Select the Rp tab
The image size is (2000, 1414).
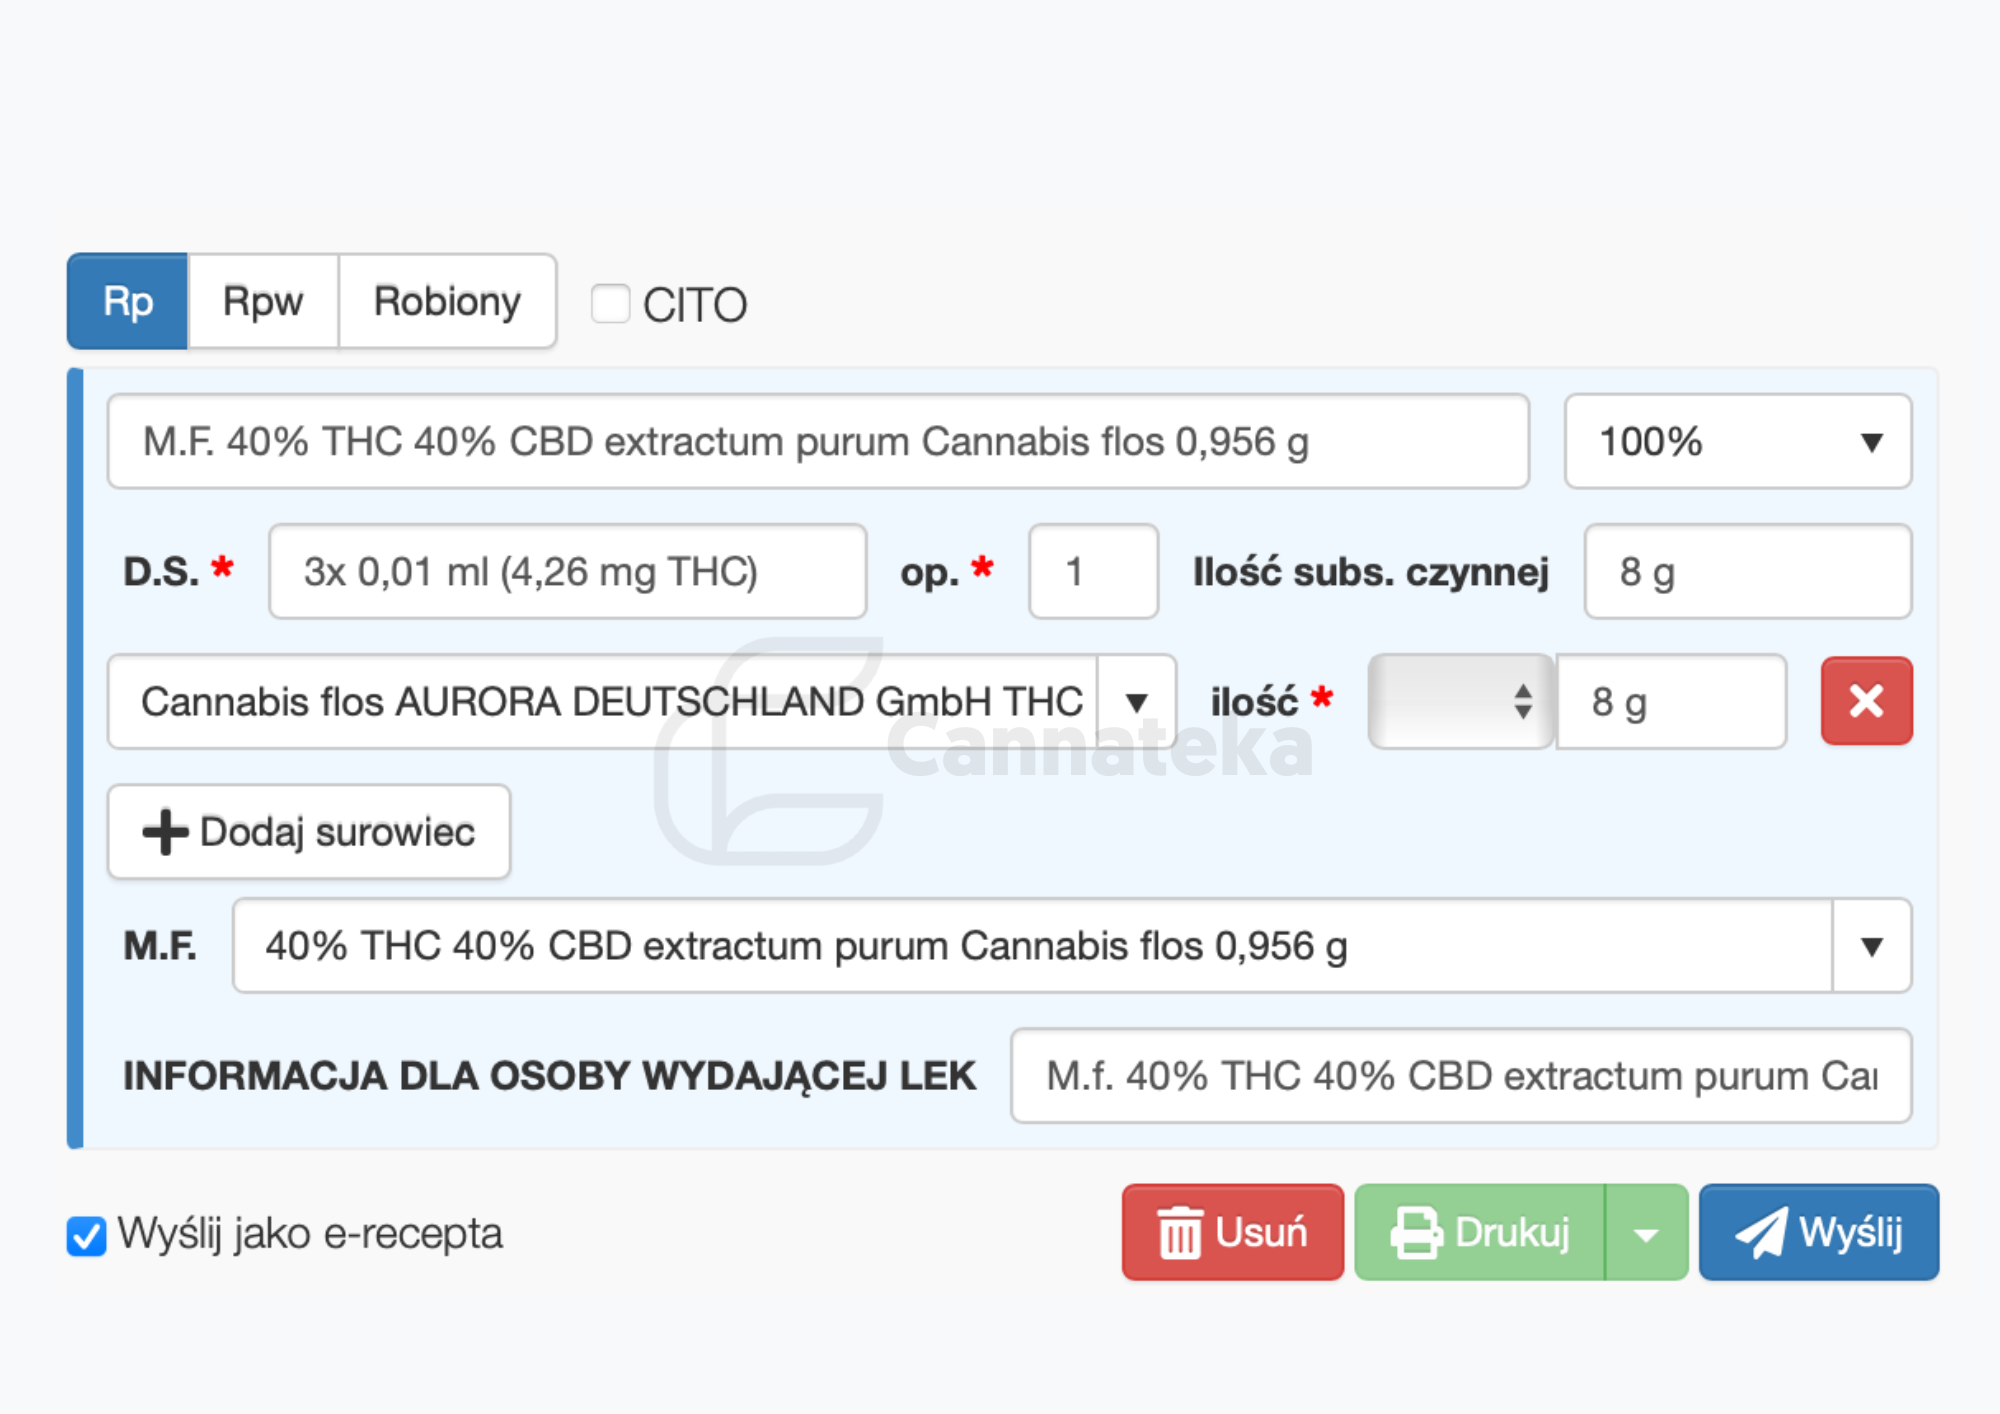[x=128, y=301]
